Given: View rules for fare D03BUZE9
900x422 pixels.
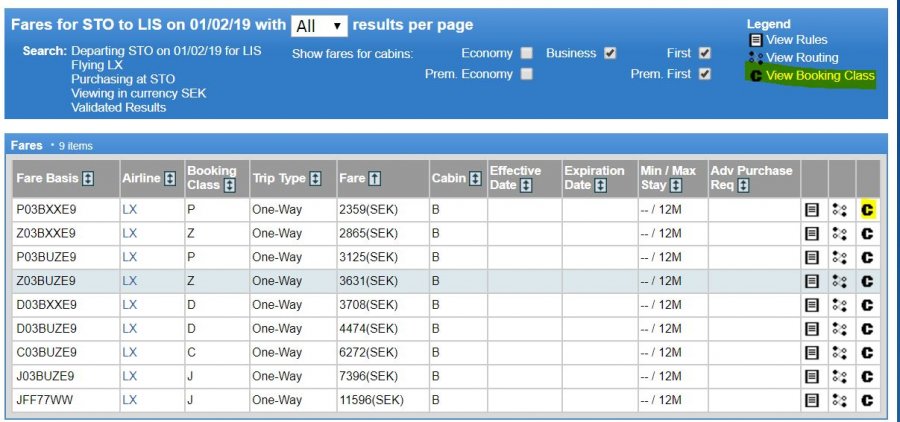Looking at the screenshot, I should click(x=813, y=328).
